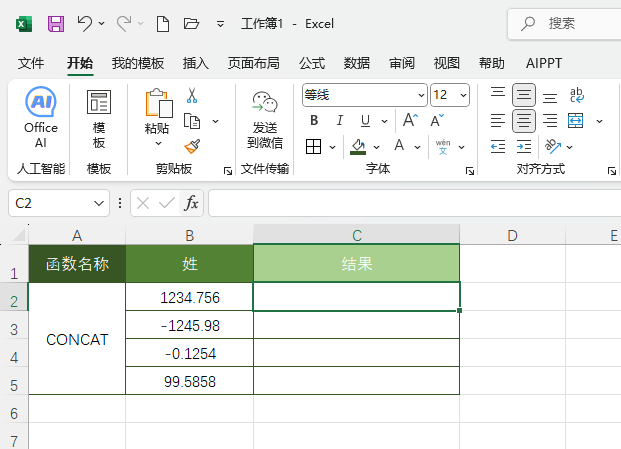Switch to the AIPPT tab
Viewport: 621px width, 449px height.
(544, 63)
